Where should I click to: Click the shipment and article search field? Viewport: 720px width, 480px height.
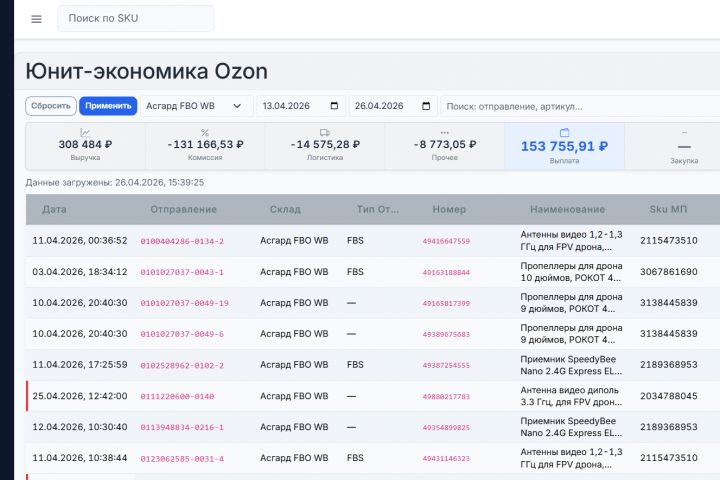580,106
